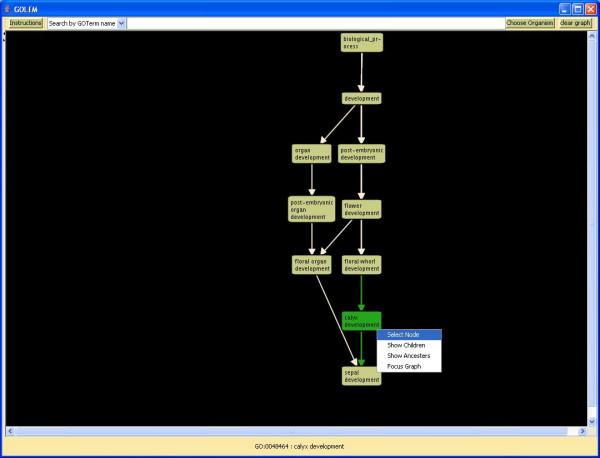The image size is (600, 458).
Task: Click the development graph node
Action: pyautogui.click(x=361, y=98)
